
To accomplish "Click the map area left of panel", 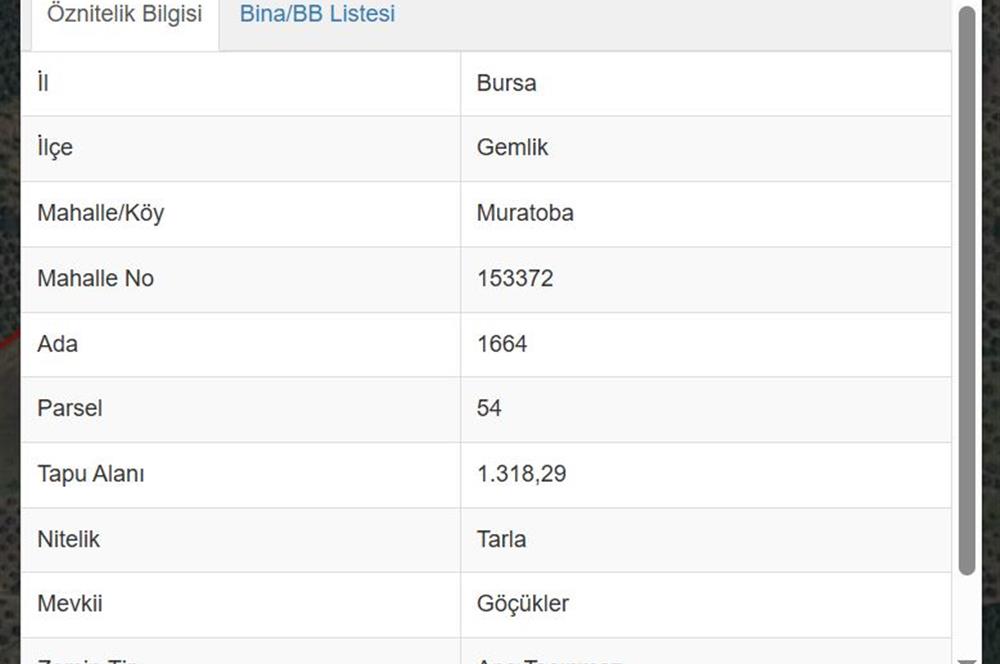I will pos(10,332).
